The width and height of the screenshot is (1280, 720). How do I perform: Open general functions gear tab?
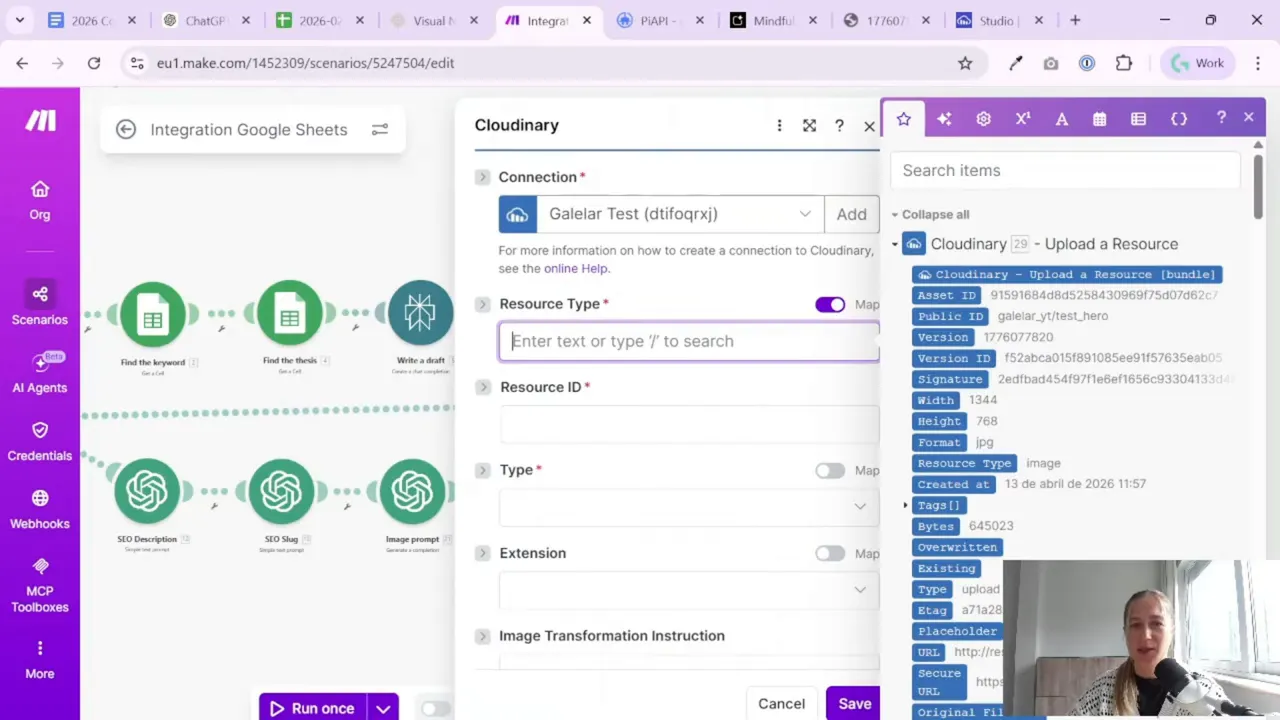tap(983, 119)
